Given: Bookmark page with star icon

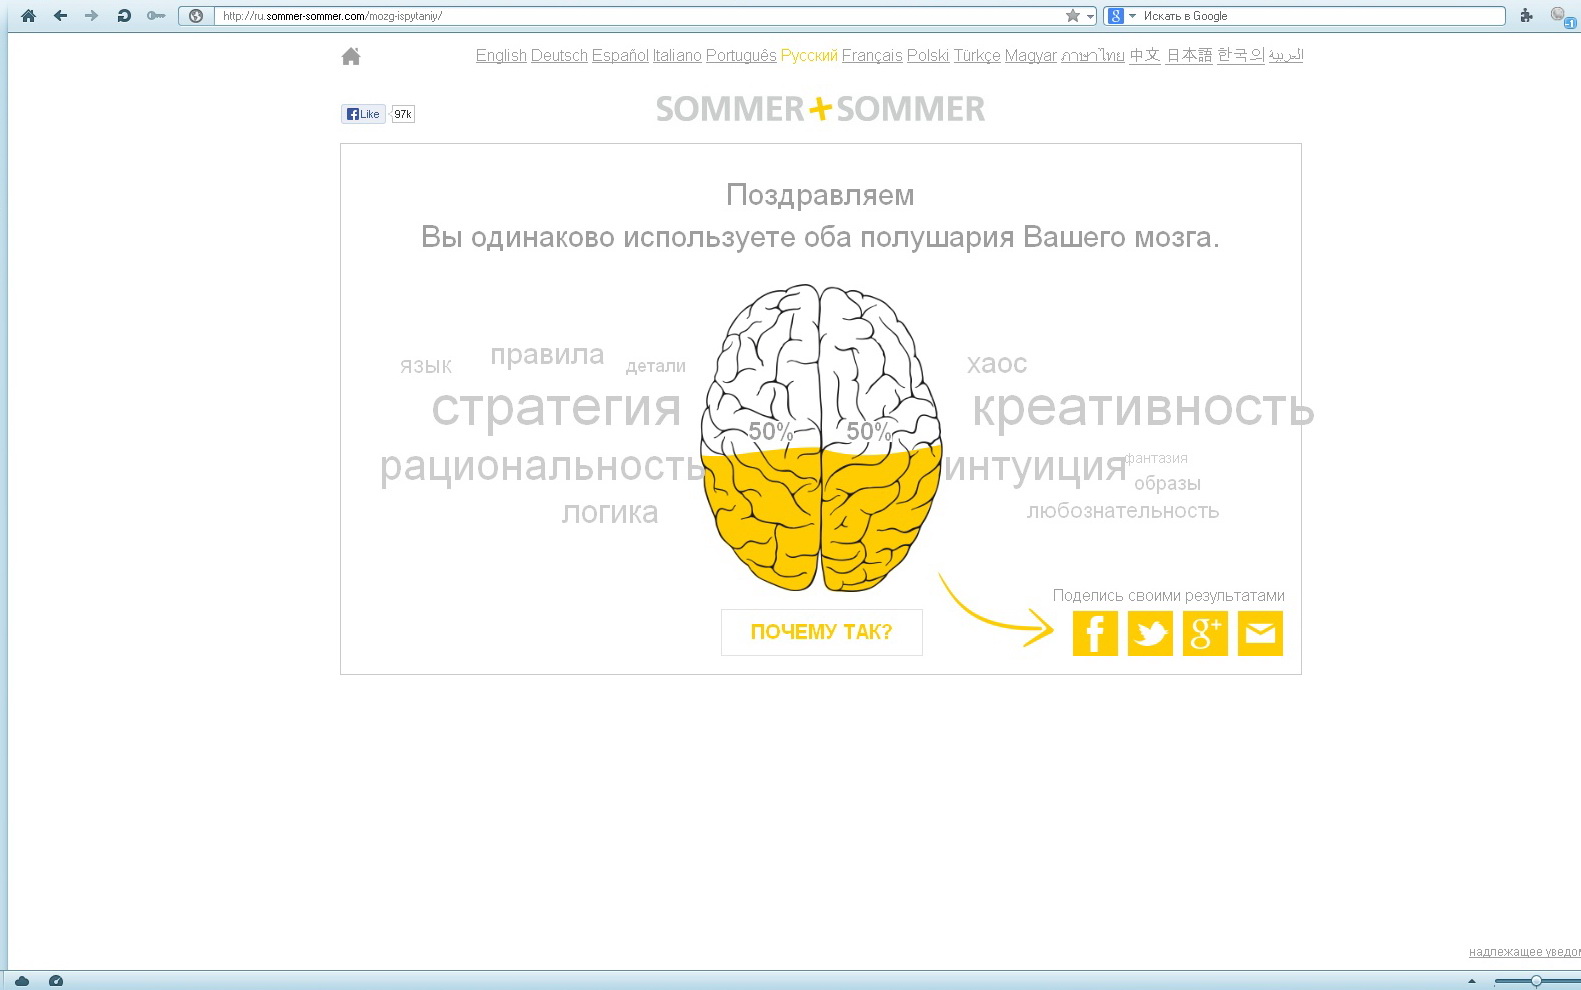Looking at the screenshot, I should (x=1073, y=16).
